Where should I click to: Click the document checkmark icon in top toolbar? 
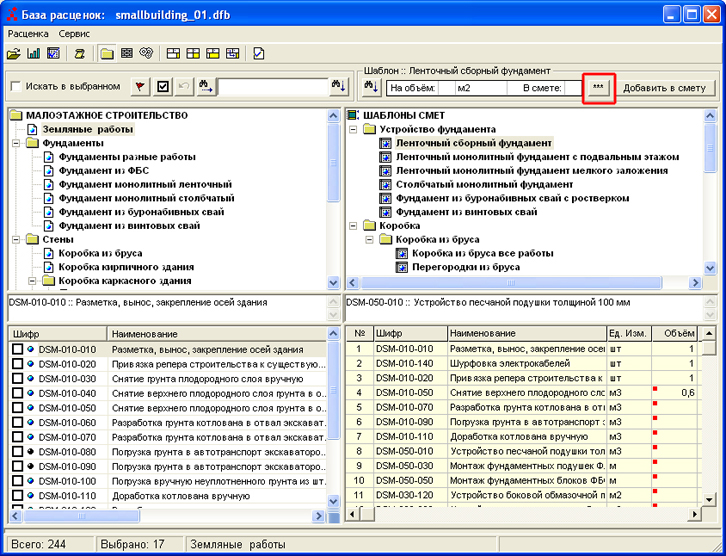pyautogui.click(x=259, y=53)
